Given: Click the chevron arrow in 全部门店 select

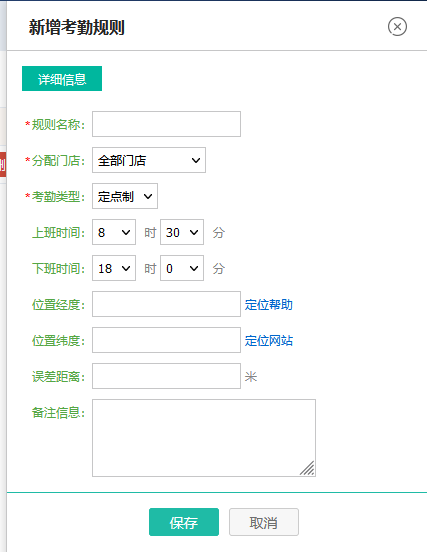Looking at the screenshot, I should tap(196, 161).
